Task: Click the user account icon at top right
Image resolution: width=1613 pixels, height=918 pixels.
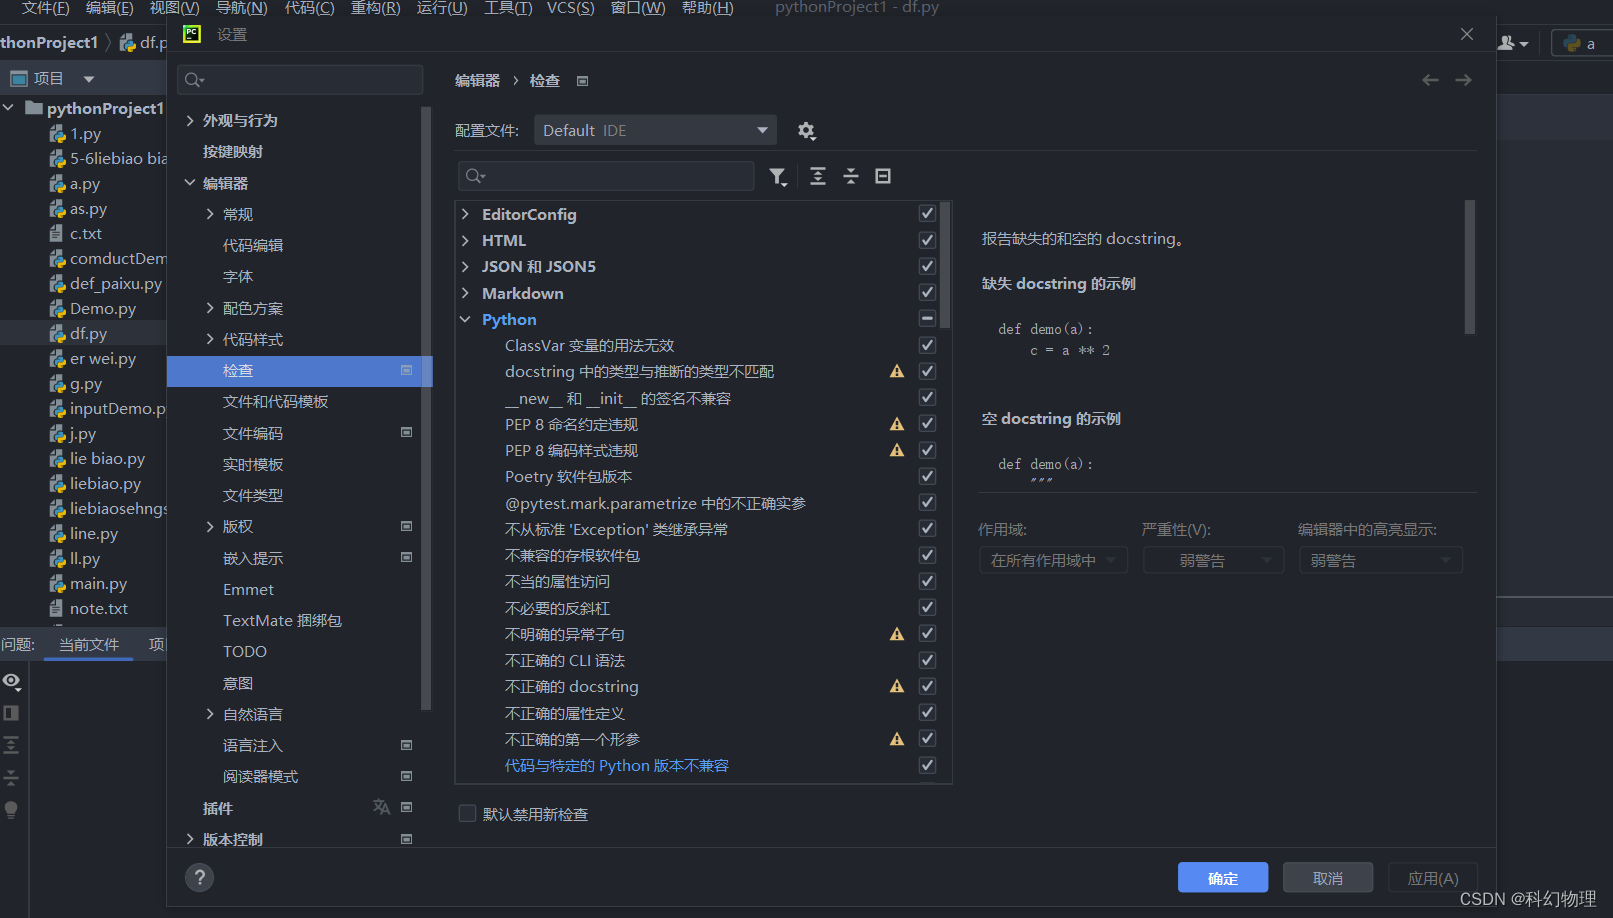Action: click(x=1507, y=42)
